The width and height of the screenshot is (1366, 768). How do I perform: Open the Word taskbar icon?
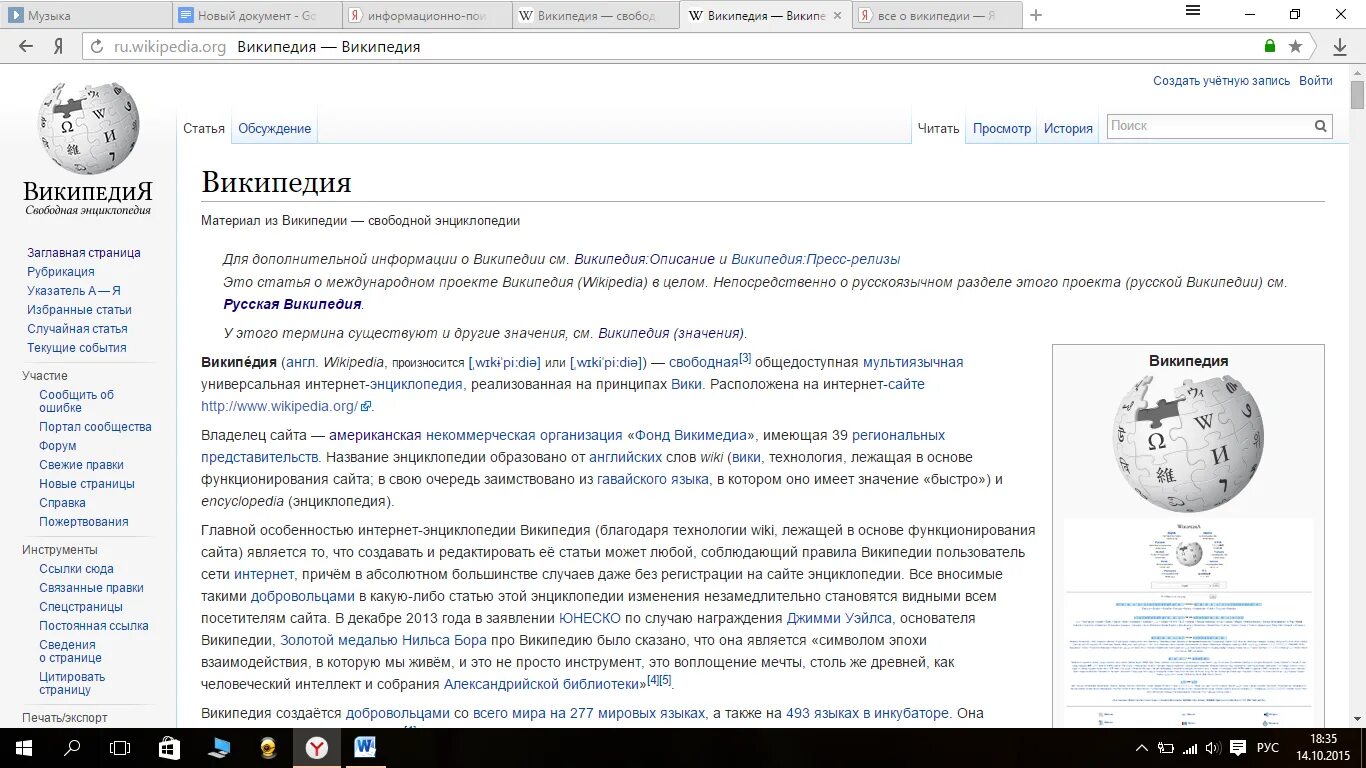tap(365, 748)
